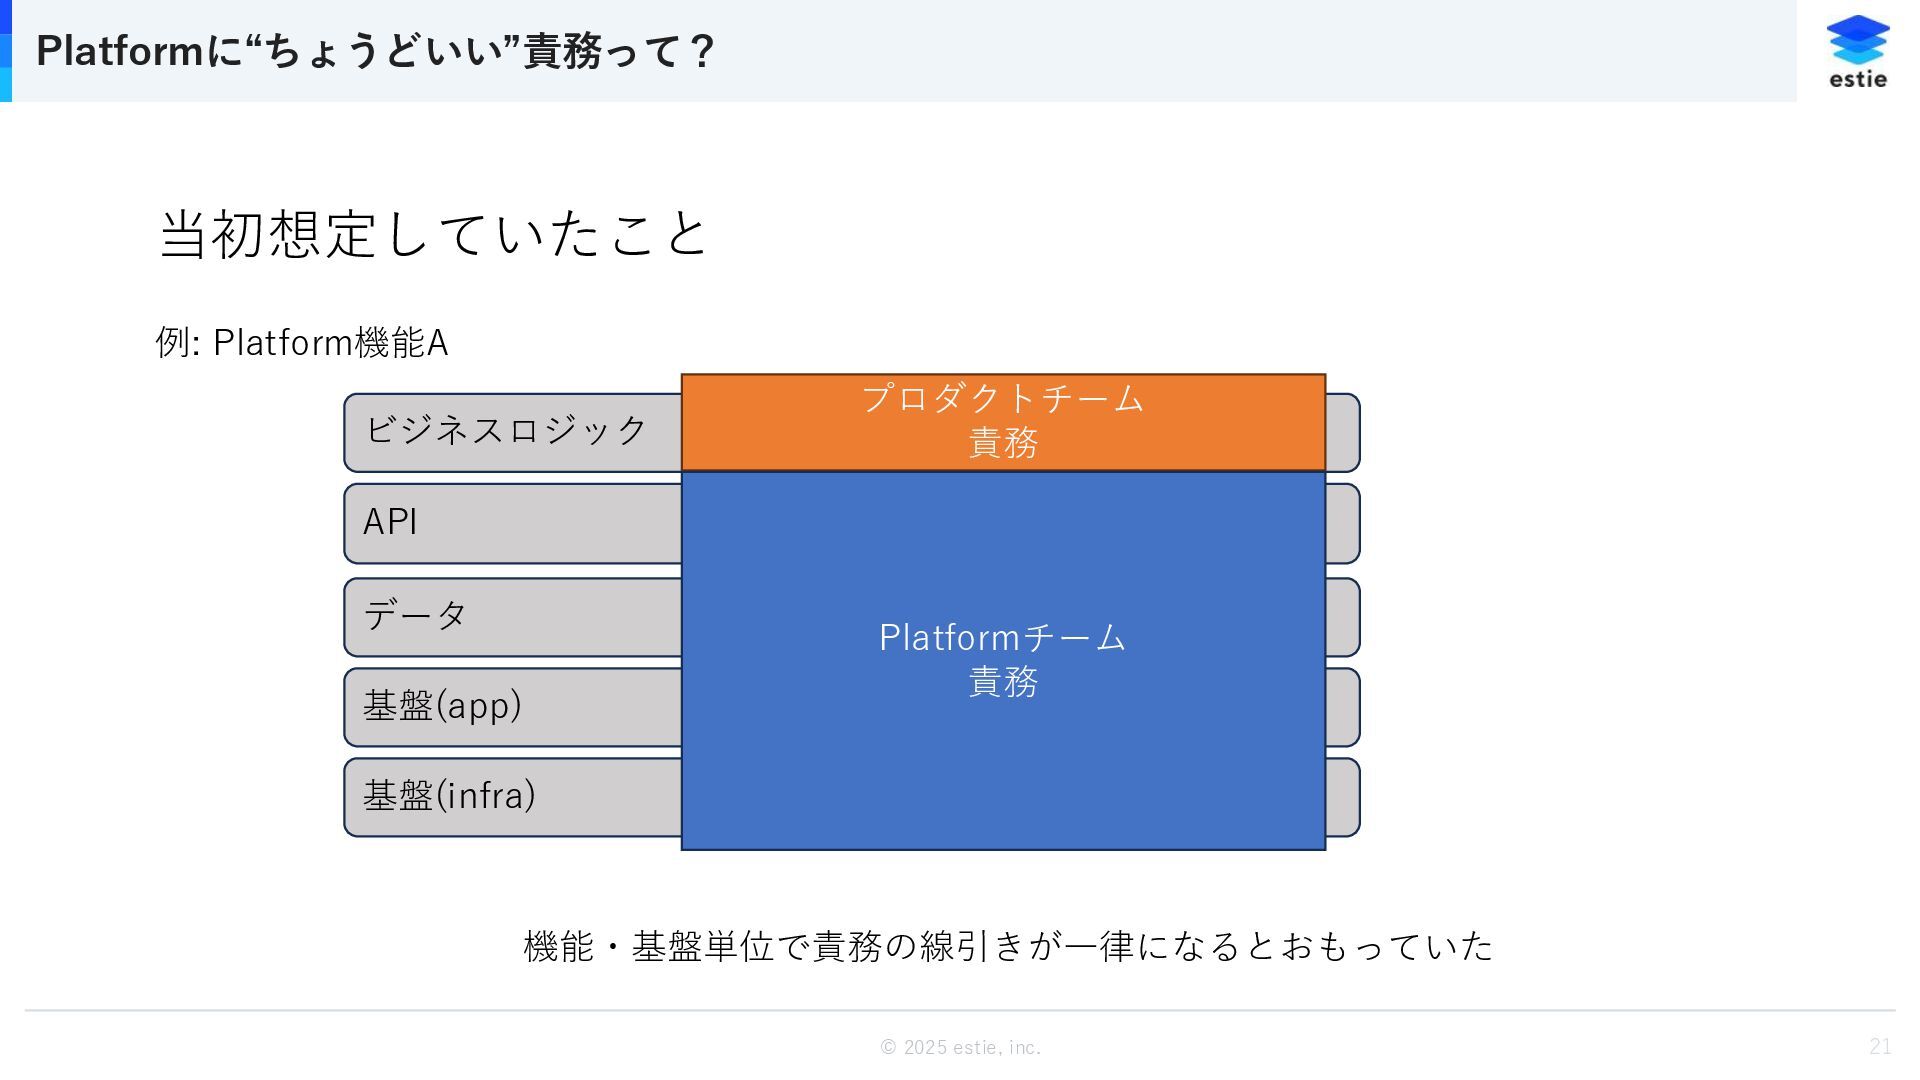
Task: Click the orange プロダクトチーム責務 block
Action: [x=1003, y=422]
